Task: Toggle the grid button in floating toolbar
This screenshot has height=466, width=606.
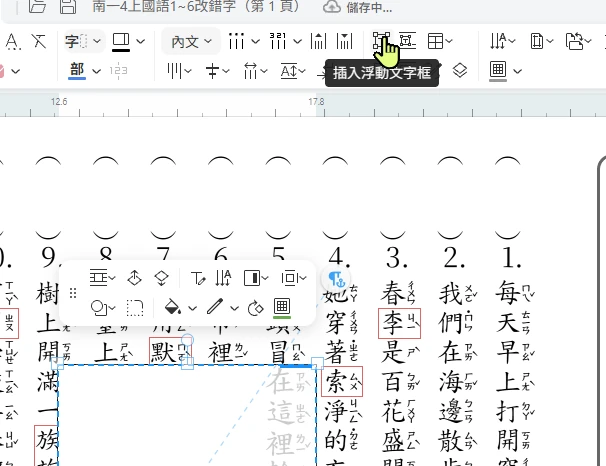Action: click(282, 308)
